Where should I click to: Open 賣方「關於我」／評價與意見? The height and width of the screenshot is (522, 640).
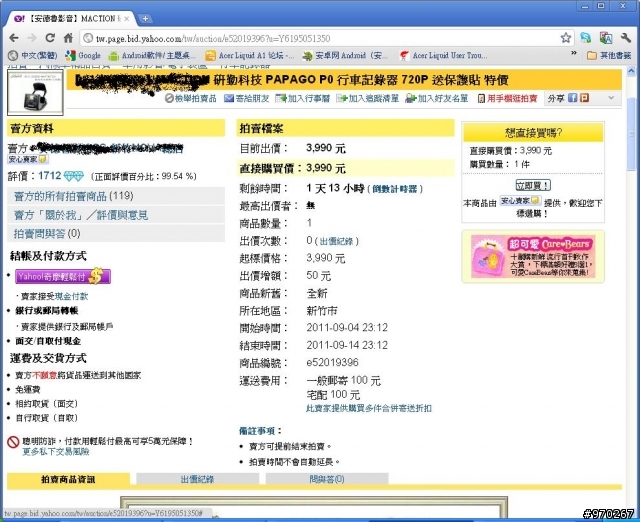point(81,215)
